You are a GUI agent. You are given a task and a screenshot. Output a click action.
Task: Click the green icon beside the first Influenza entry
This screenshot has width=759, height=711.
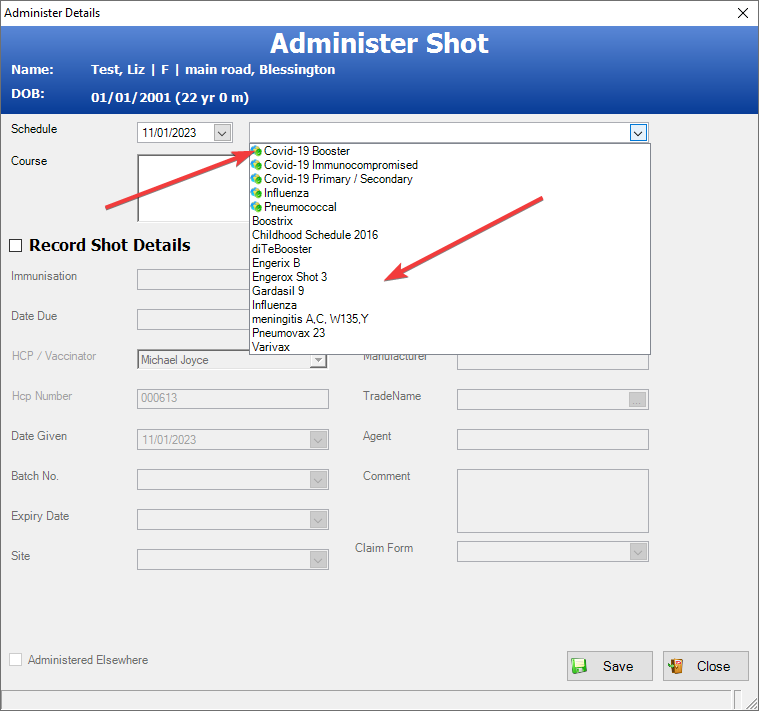(257, 193)
